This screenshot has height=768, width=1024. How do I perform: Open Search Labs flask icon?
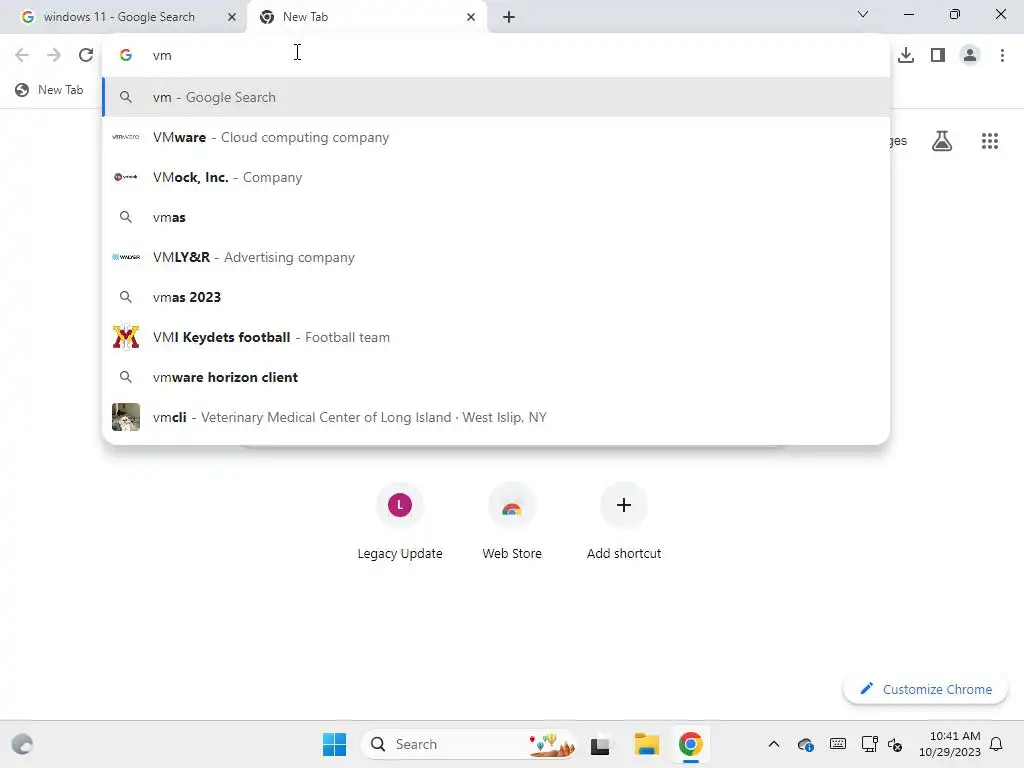click(x=941, y=140)
